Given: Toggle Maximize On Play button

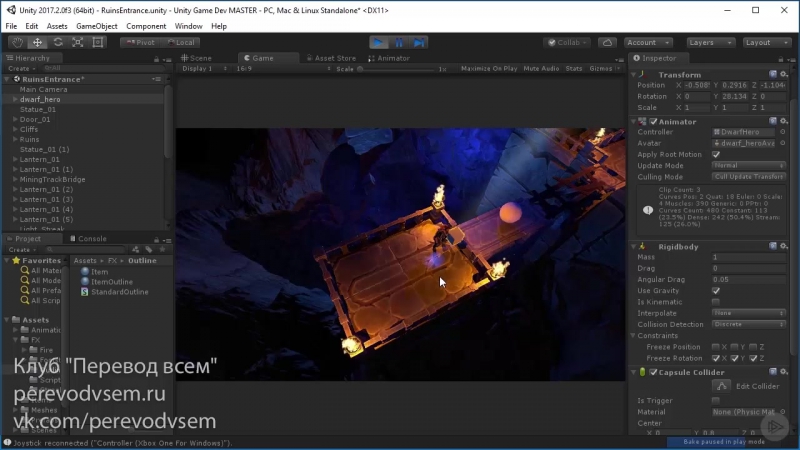Looking at the screenshot, I should coord(489,69).
